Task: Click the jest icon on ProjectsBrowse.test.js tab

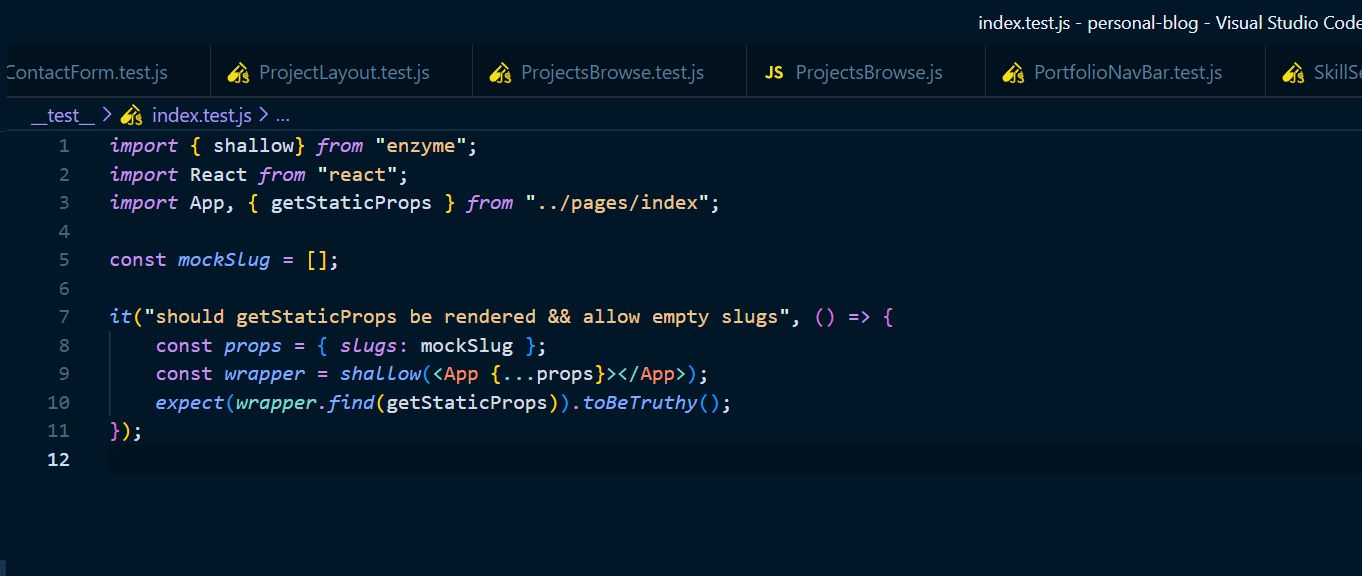Action: tap(500, 73)
